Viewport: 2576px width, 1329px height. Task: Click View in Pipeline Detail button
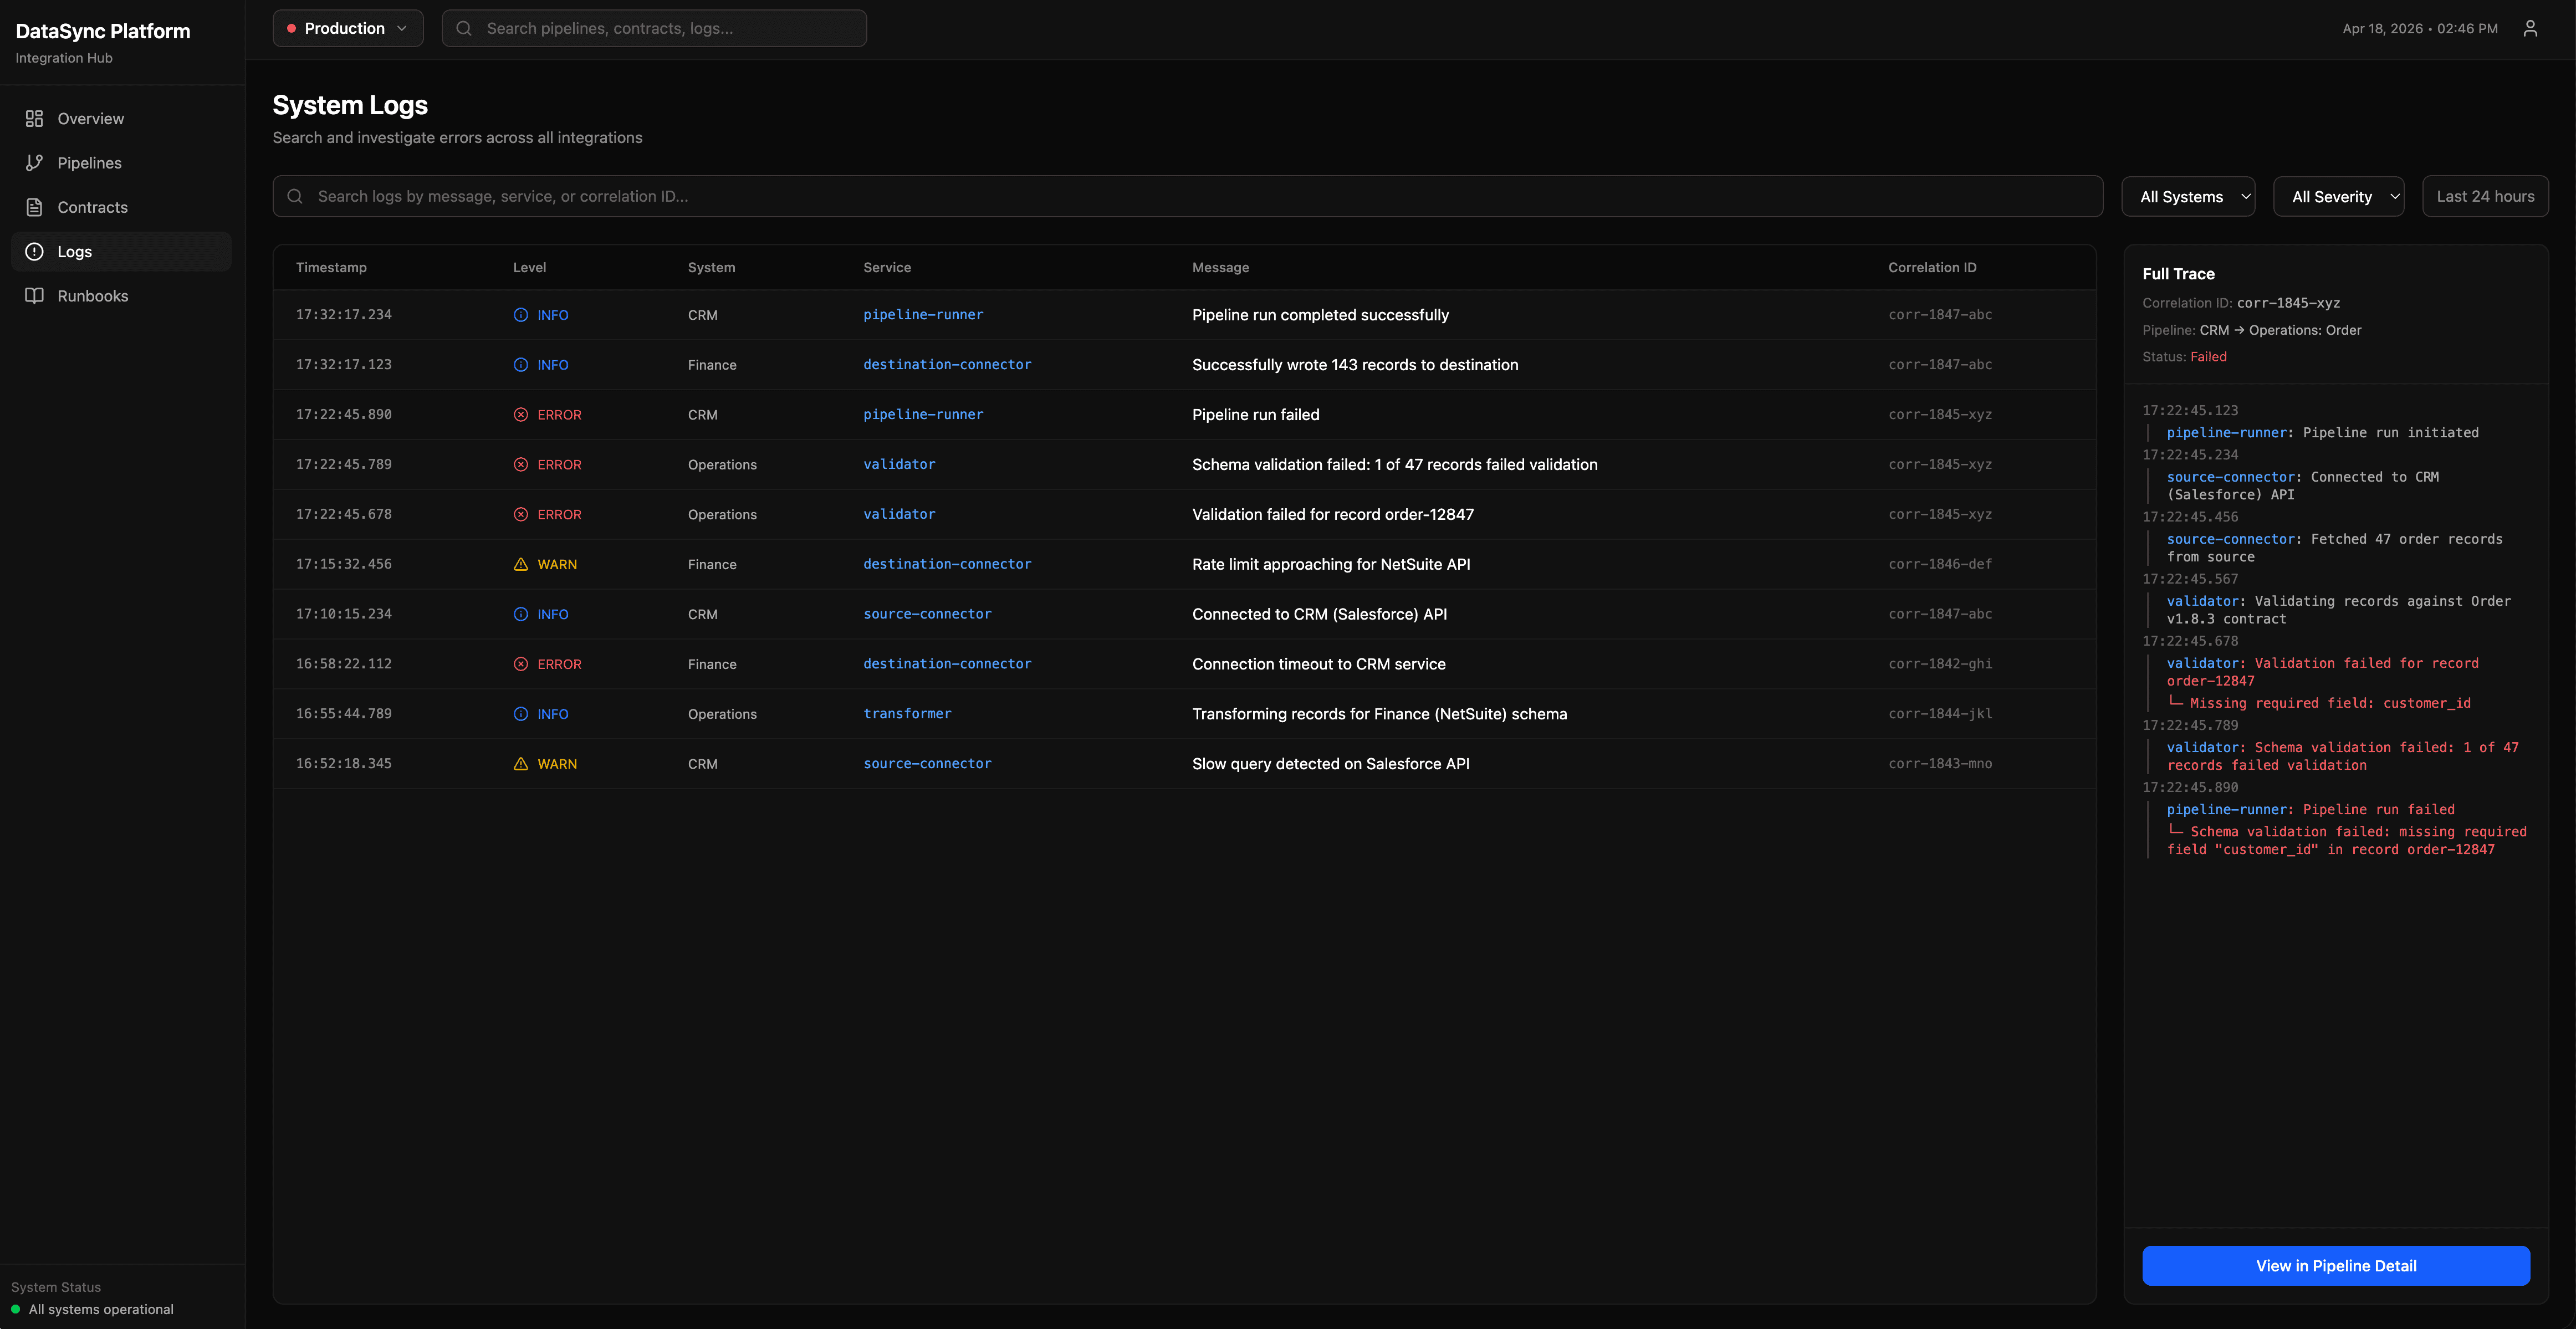pyautogui.click(x=2336, y=1266)
